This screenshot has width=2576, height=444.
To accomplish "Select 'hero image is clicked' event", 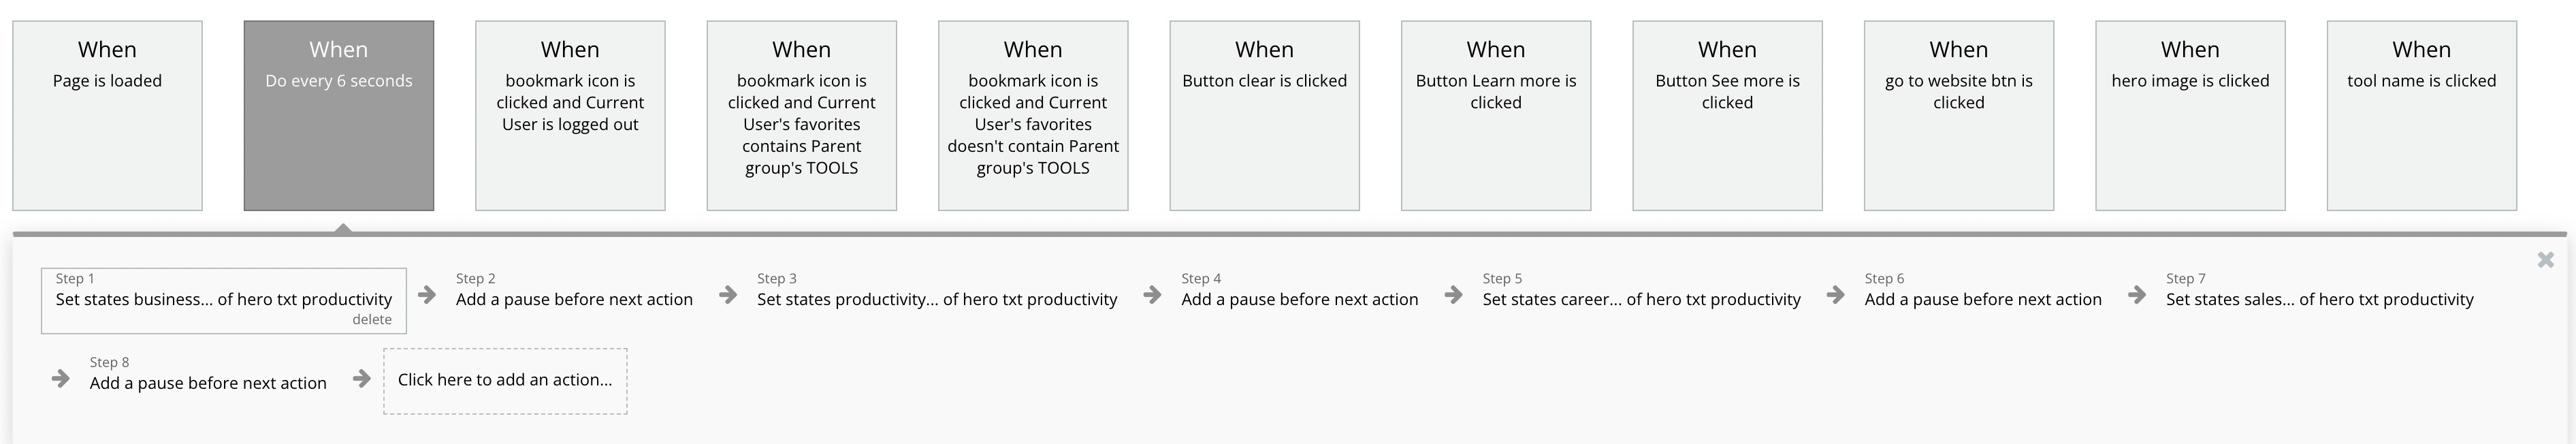I will (2190, 115).
